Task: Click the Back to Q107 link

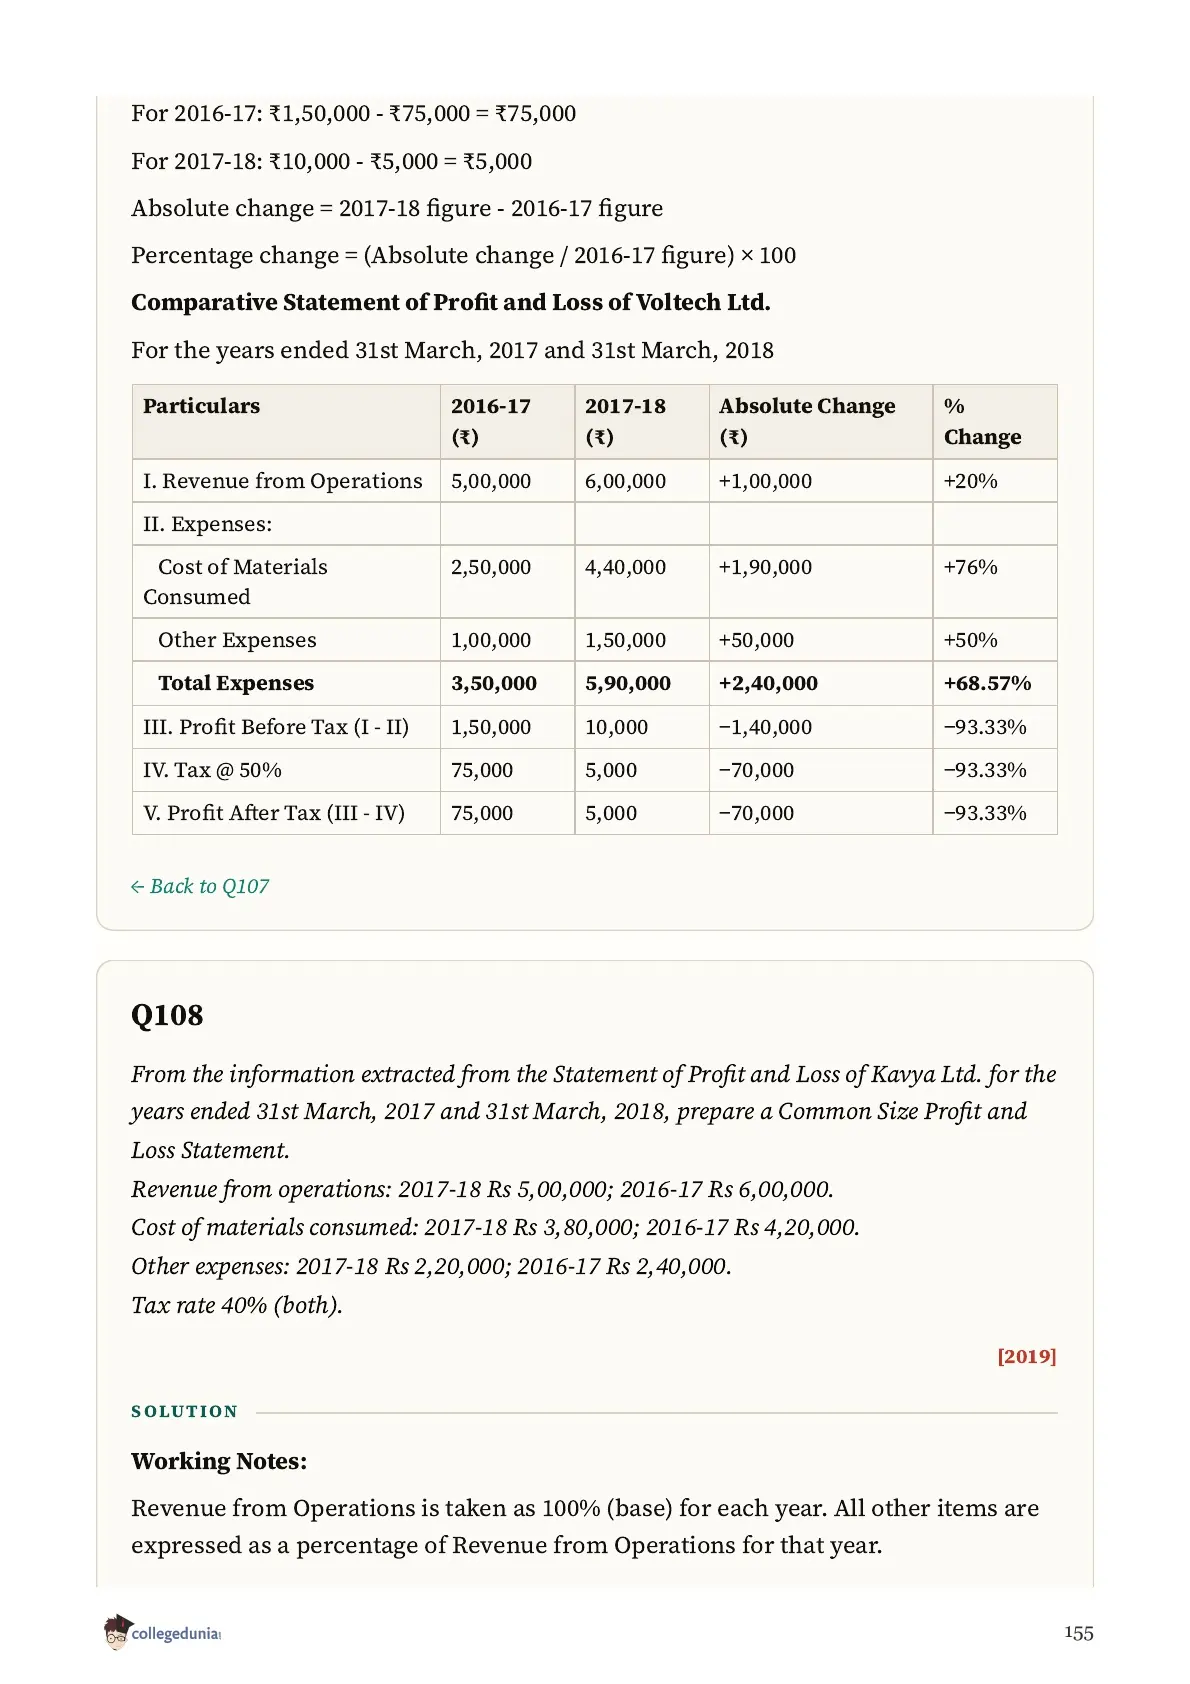Action: 200,886
